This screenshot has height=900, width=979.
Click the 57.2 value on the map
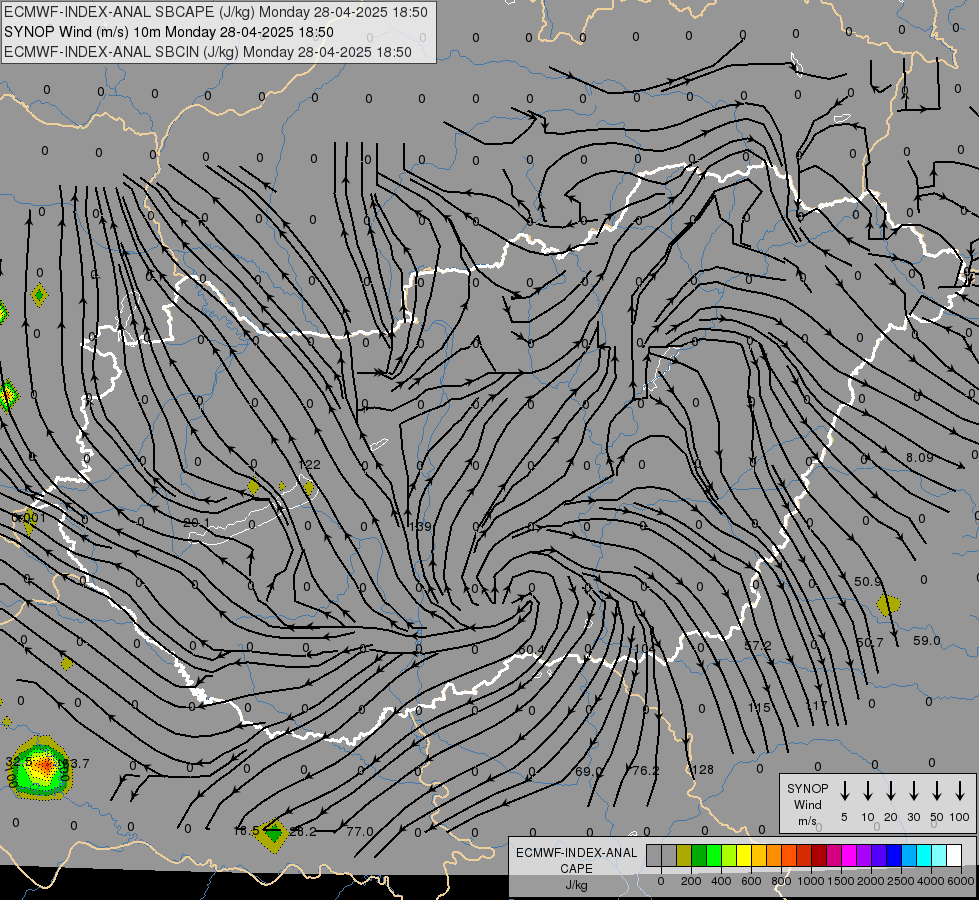pos(757,645)
